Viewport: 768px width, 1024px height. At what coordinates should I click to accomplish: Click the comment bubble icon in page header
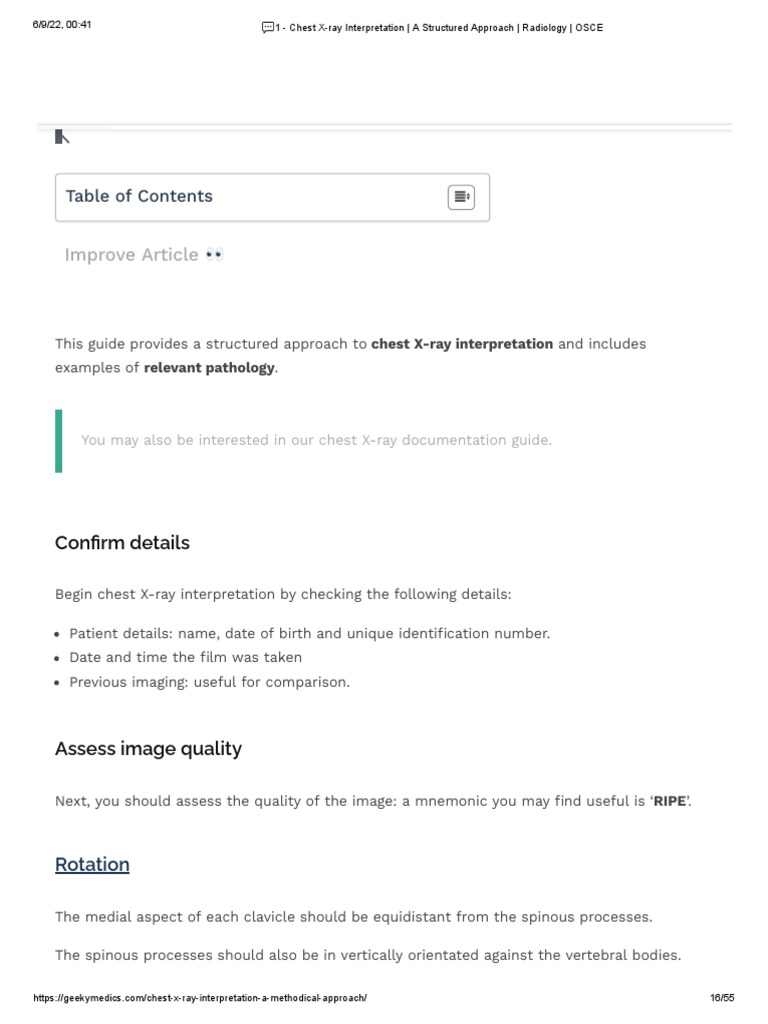[x=267, y=27]
